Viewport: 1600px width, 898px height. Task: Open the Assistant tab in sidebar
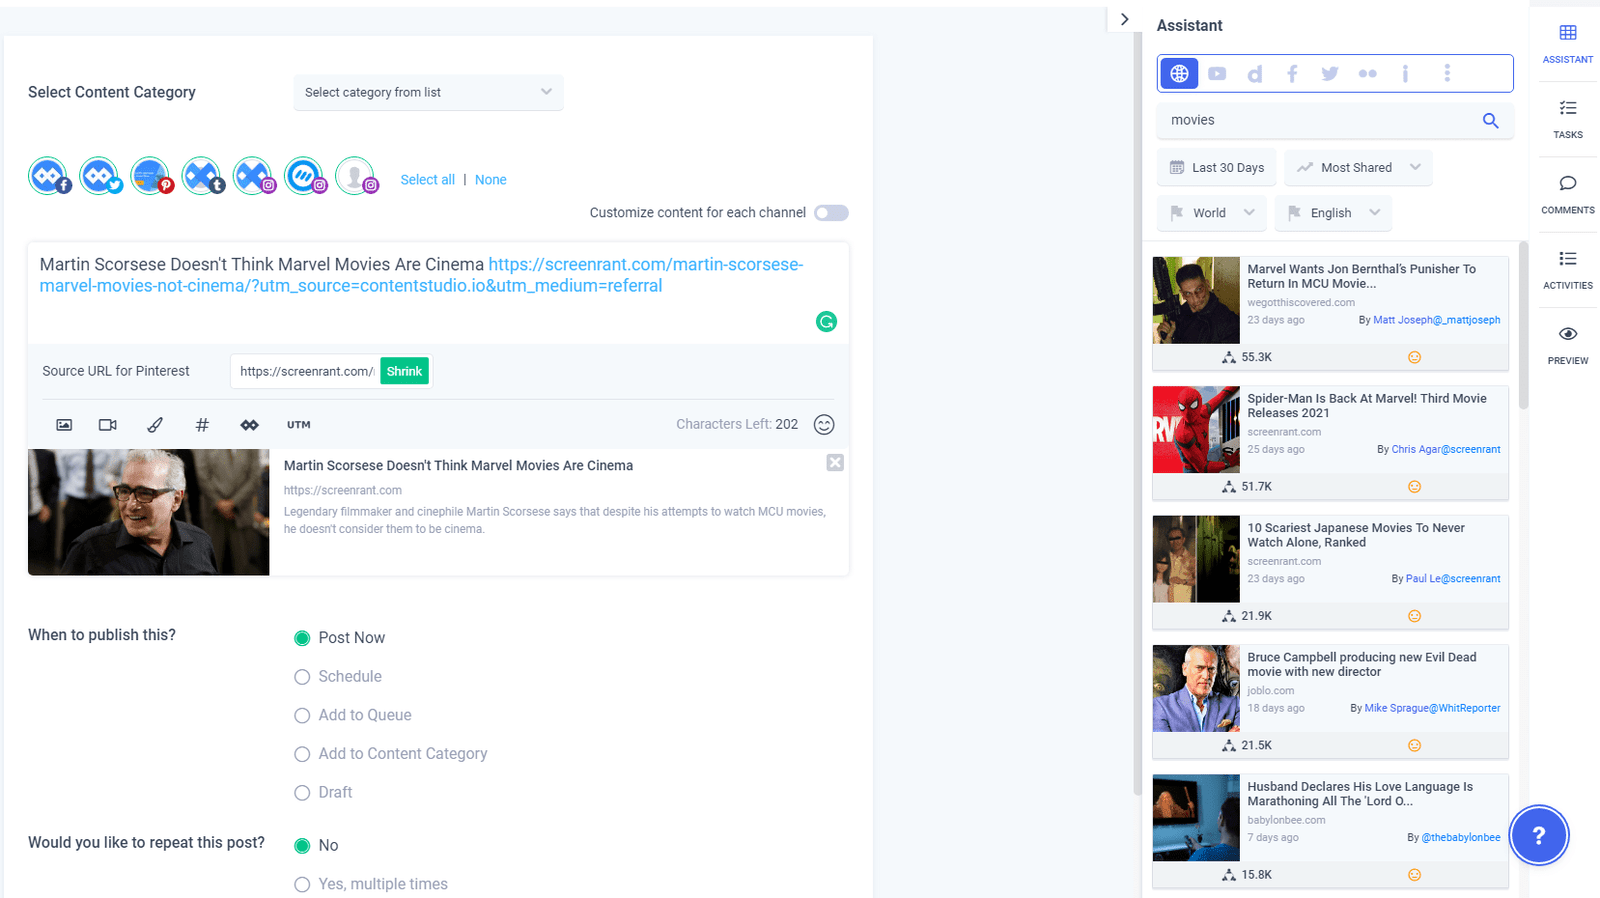click(1567, 45)
